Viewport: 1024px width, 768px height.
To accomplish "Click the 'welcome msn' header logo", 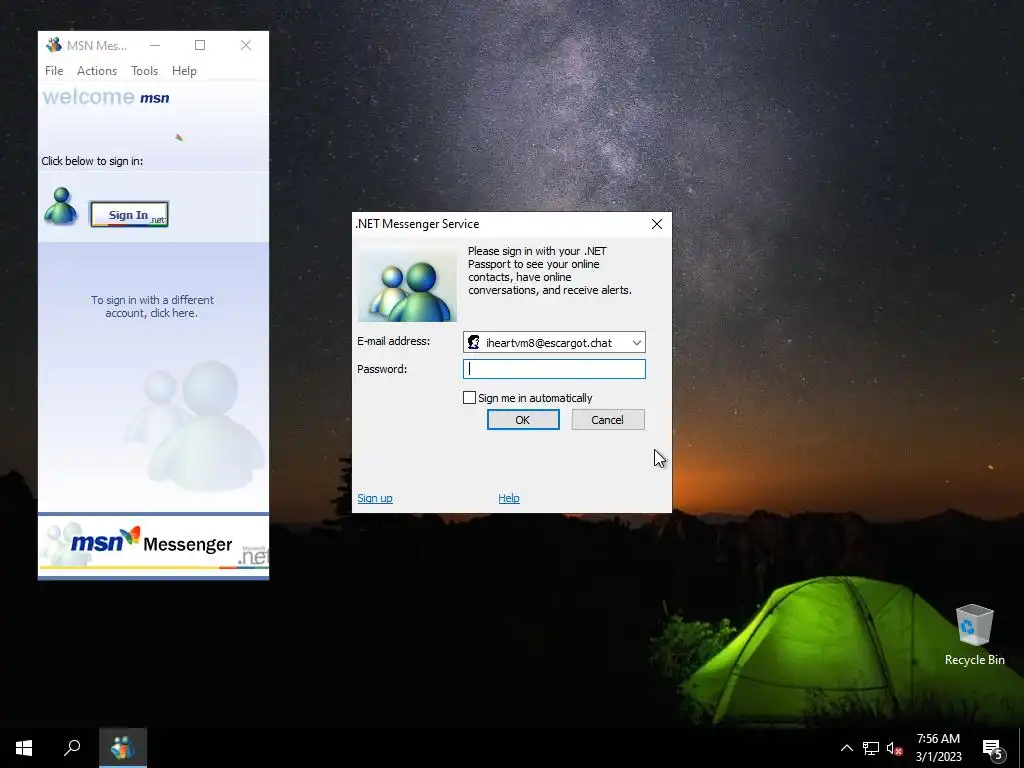I will [106, 97].
